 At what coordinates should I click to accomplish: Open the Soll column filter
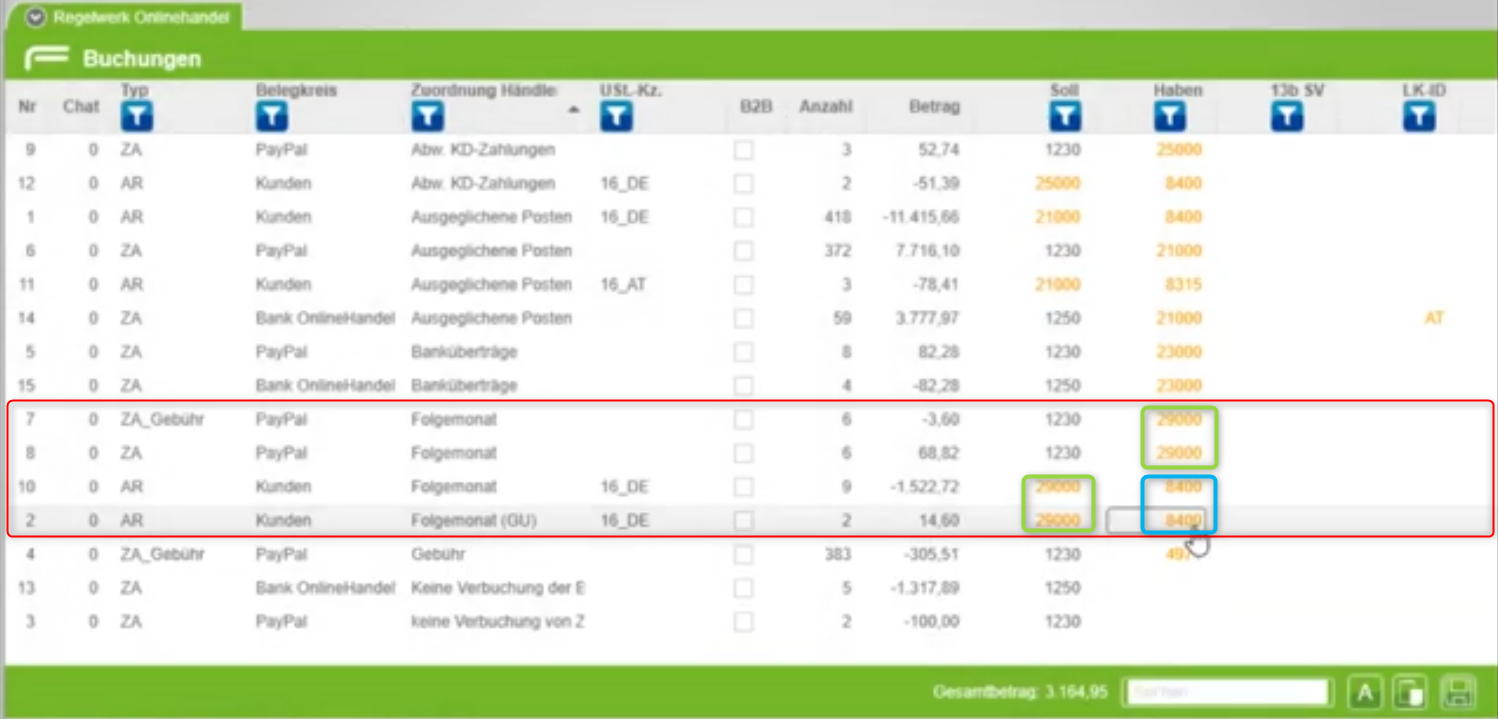(1065, 117)
